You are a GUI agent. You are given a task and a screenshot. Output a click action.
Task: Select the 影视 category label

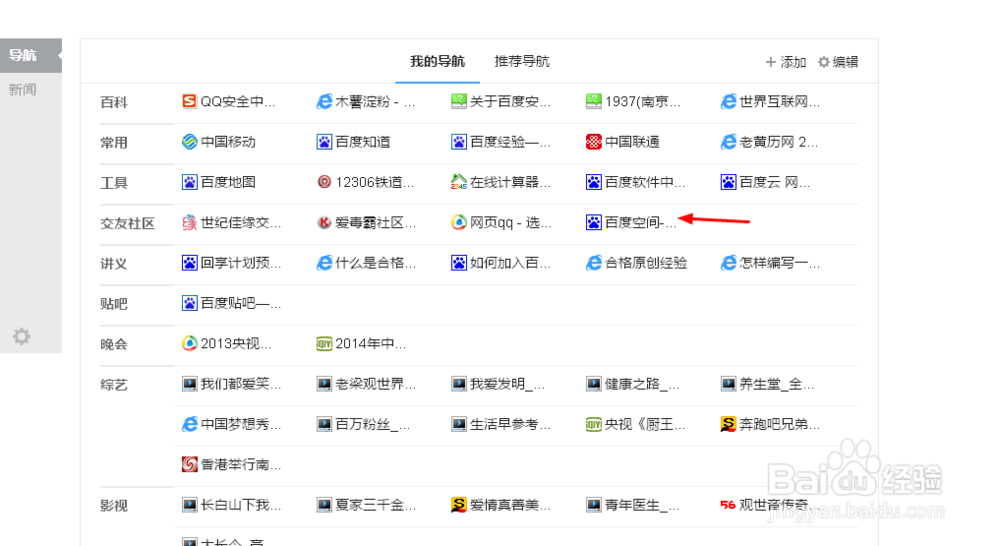click(x=114, y=506)
